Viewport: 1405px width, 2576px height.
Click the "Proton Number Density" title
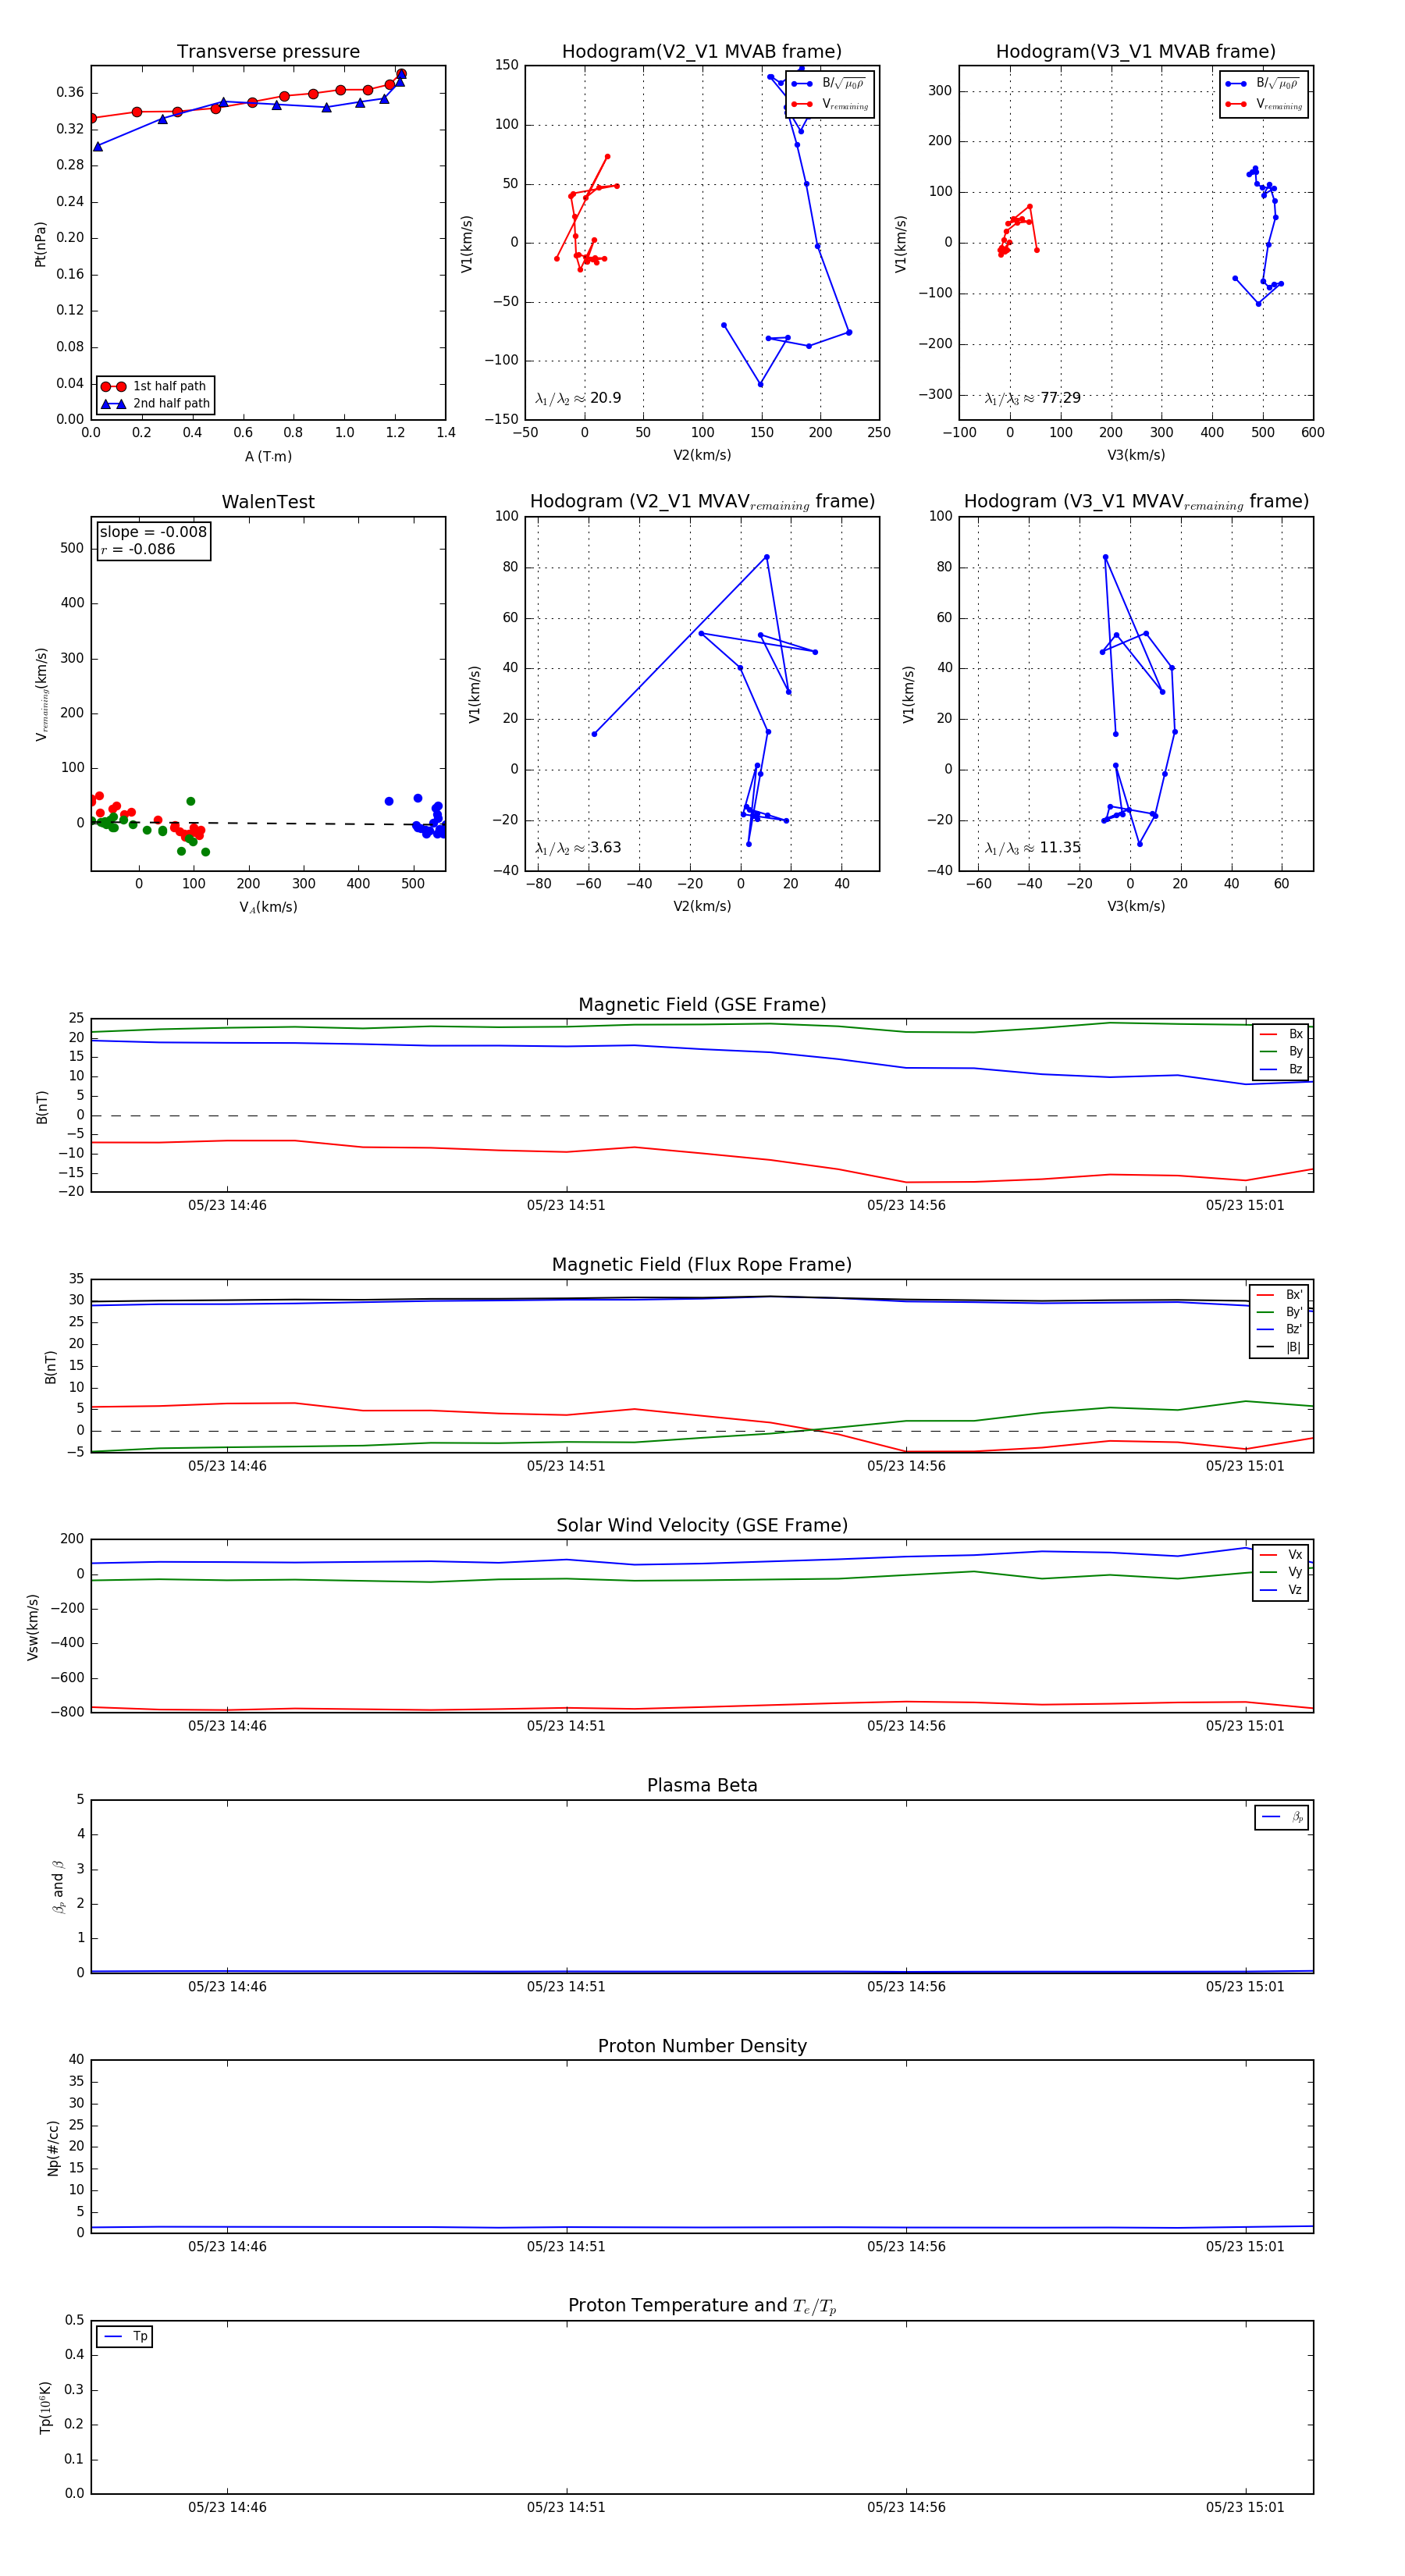tap(702, 2046)
